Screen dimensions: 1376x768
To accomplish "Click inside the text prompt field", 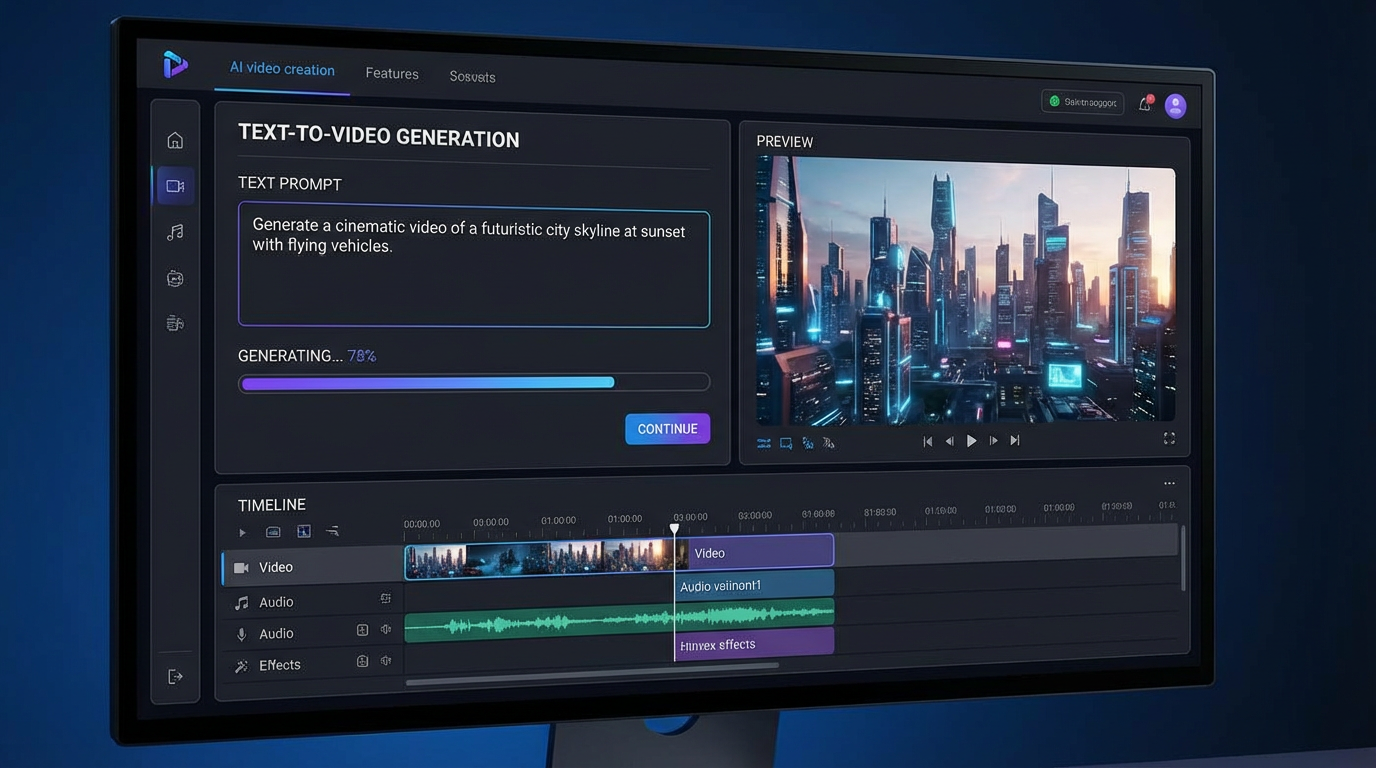I will click(473, 265).
